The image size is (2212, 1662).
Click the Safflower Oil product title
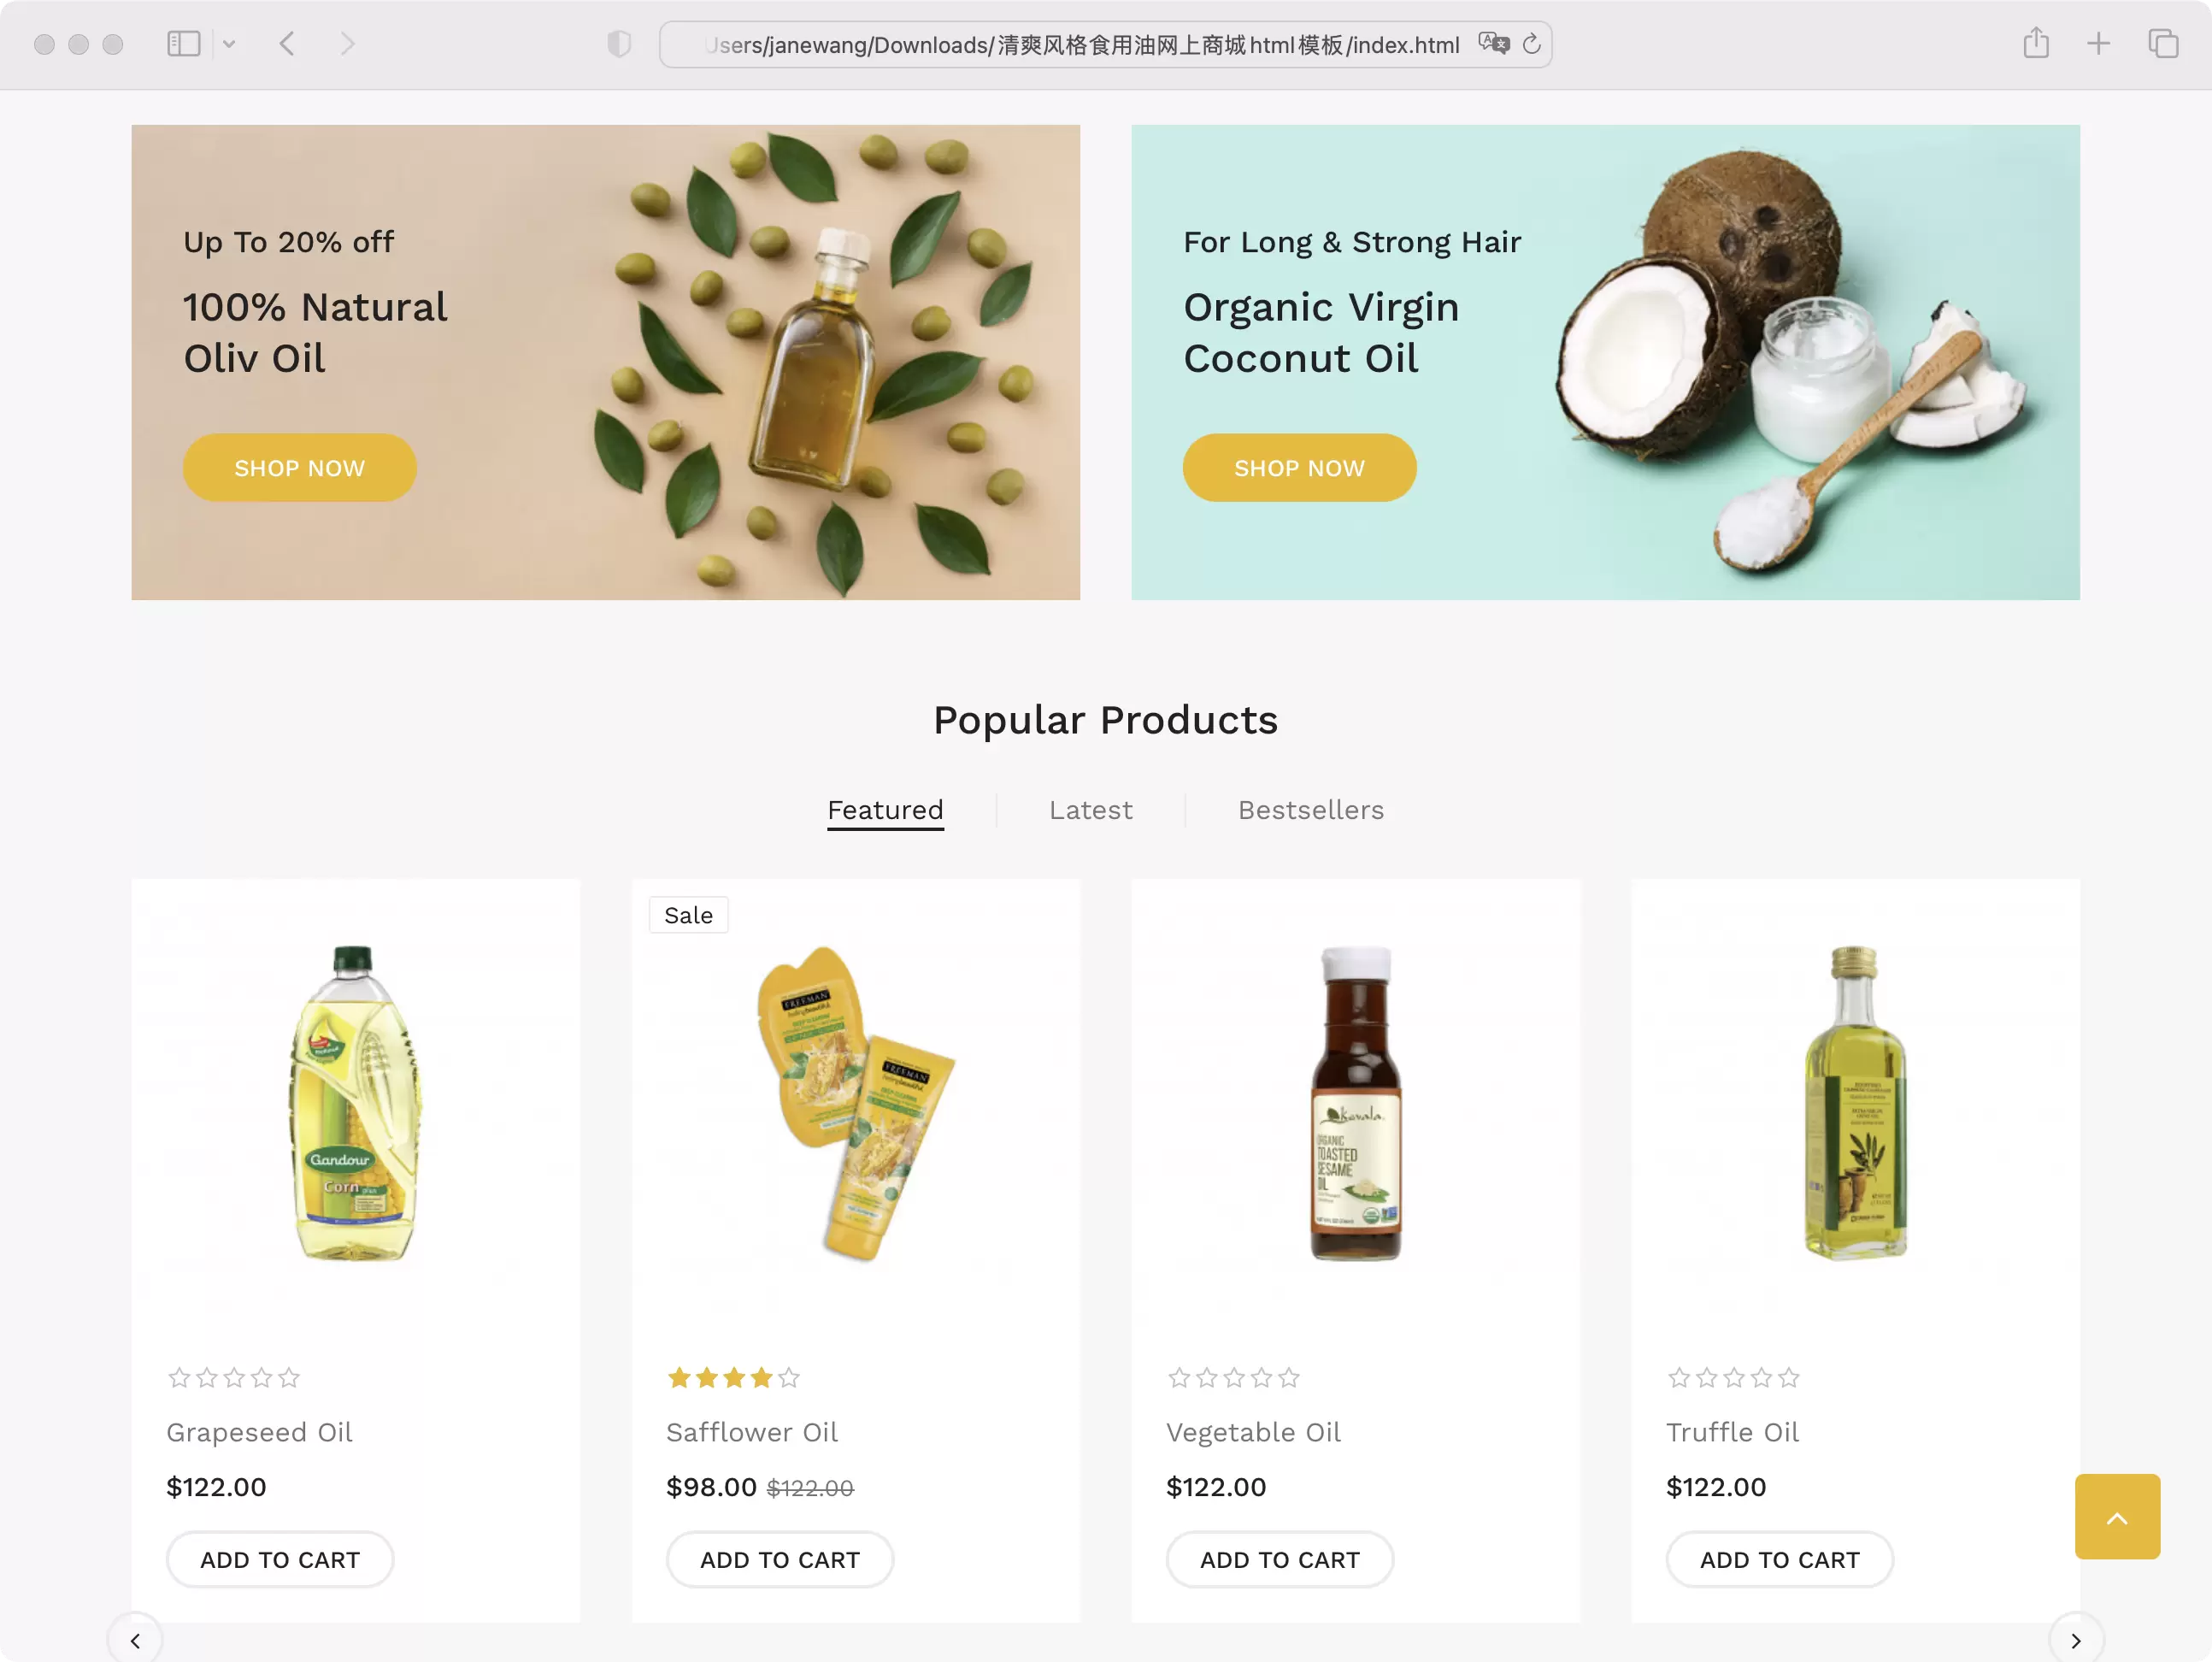(x=752, y=1432)
